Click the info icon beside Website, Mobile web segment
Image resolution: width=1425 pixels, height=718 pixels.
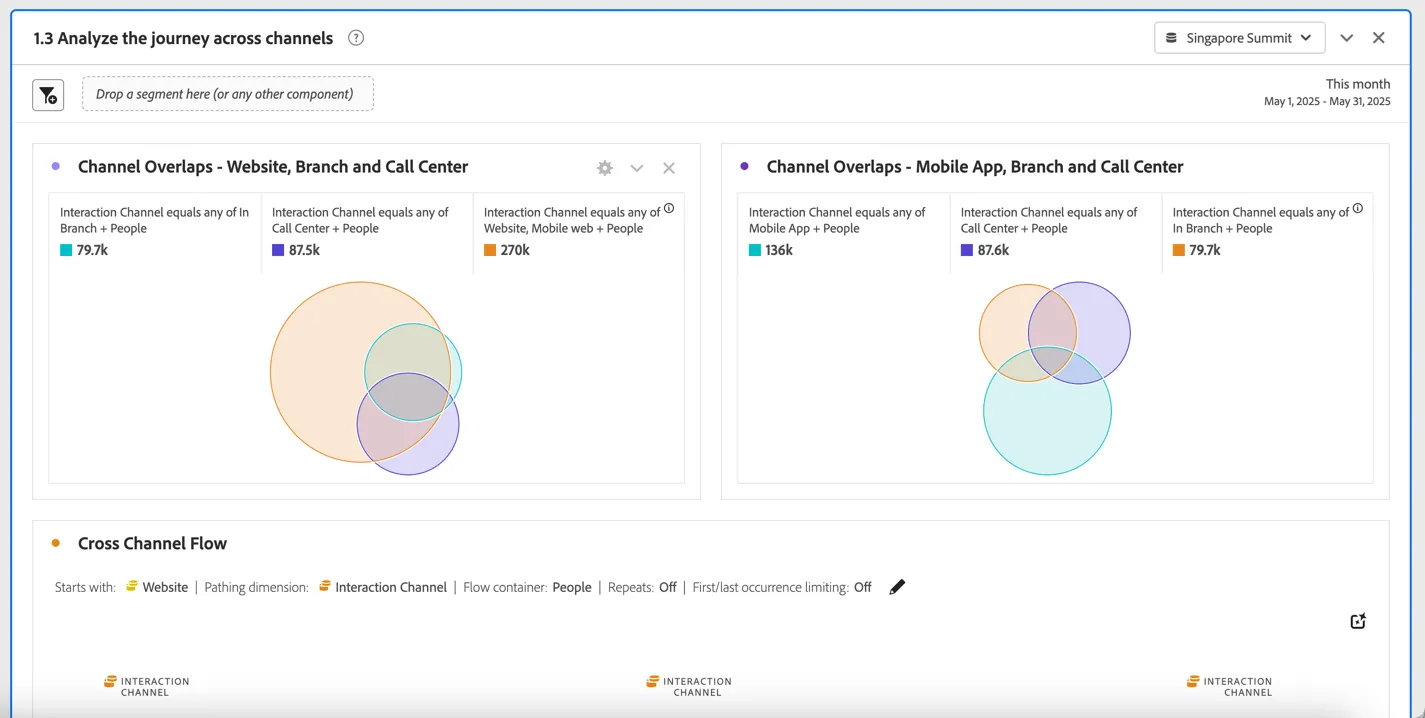(669, 209)
